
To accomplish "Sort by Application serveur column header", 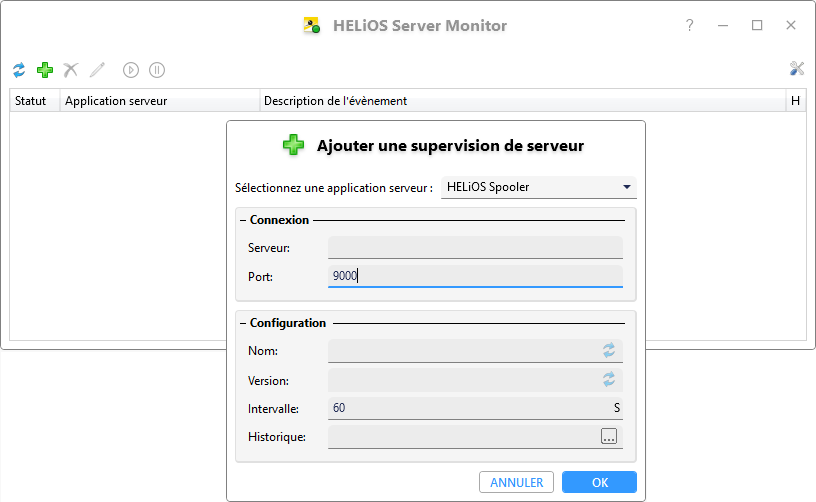I will point(160,101).
